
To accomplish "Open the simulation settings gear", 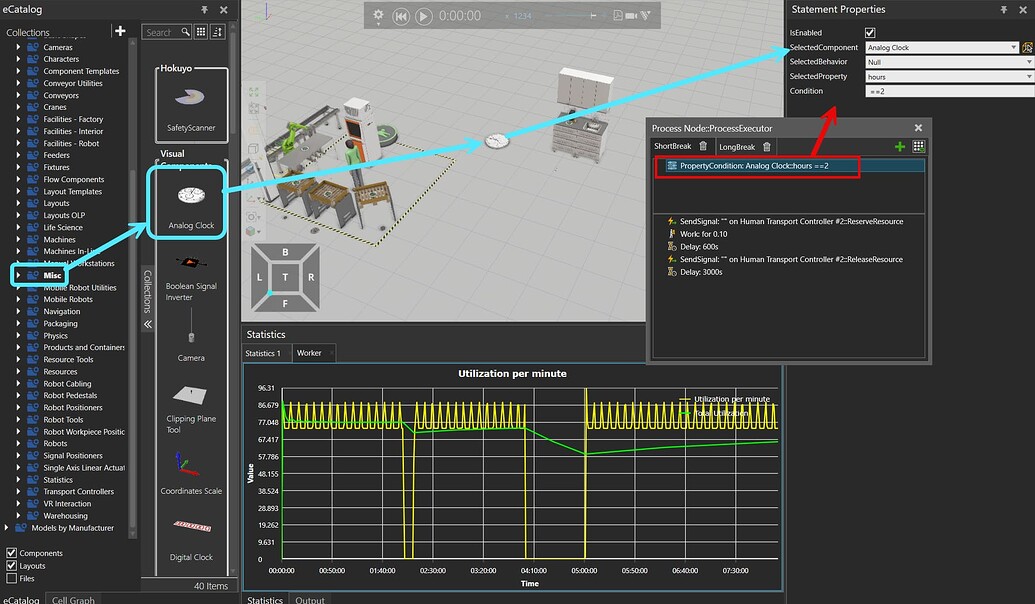I will tap(378, 16).
